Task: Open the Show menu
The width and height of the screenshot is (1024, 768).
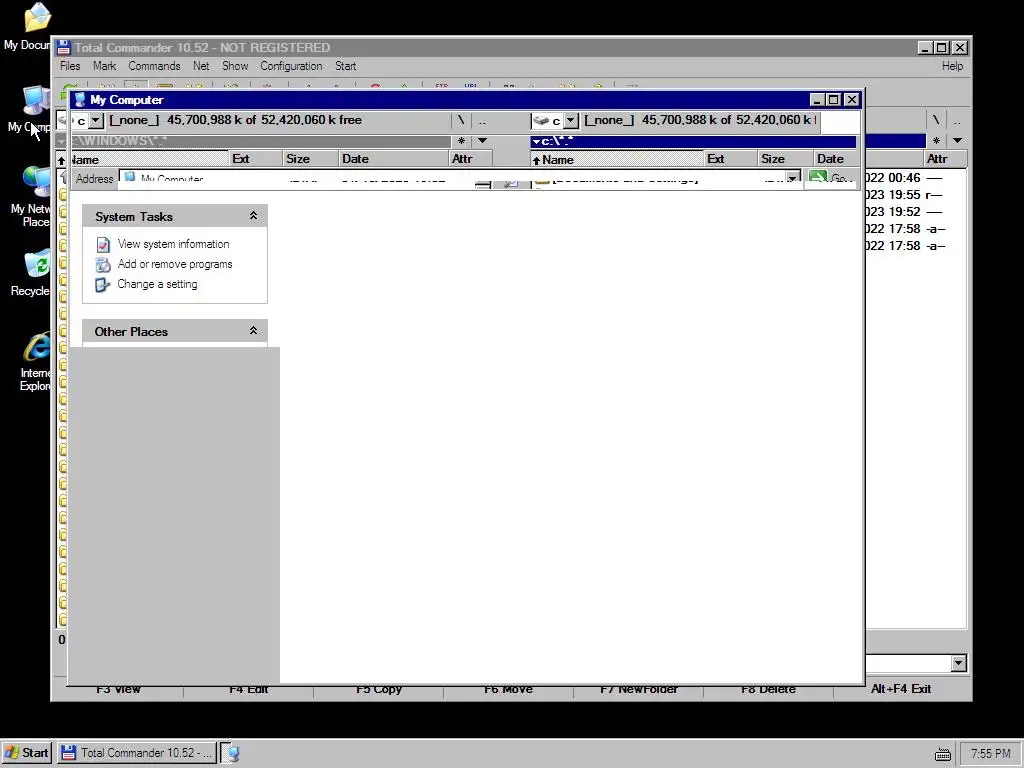Action: tap(235, 66)
